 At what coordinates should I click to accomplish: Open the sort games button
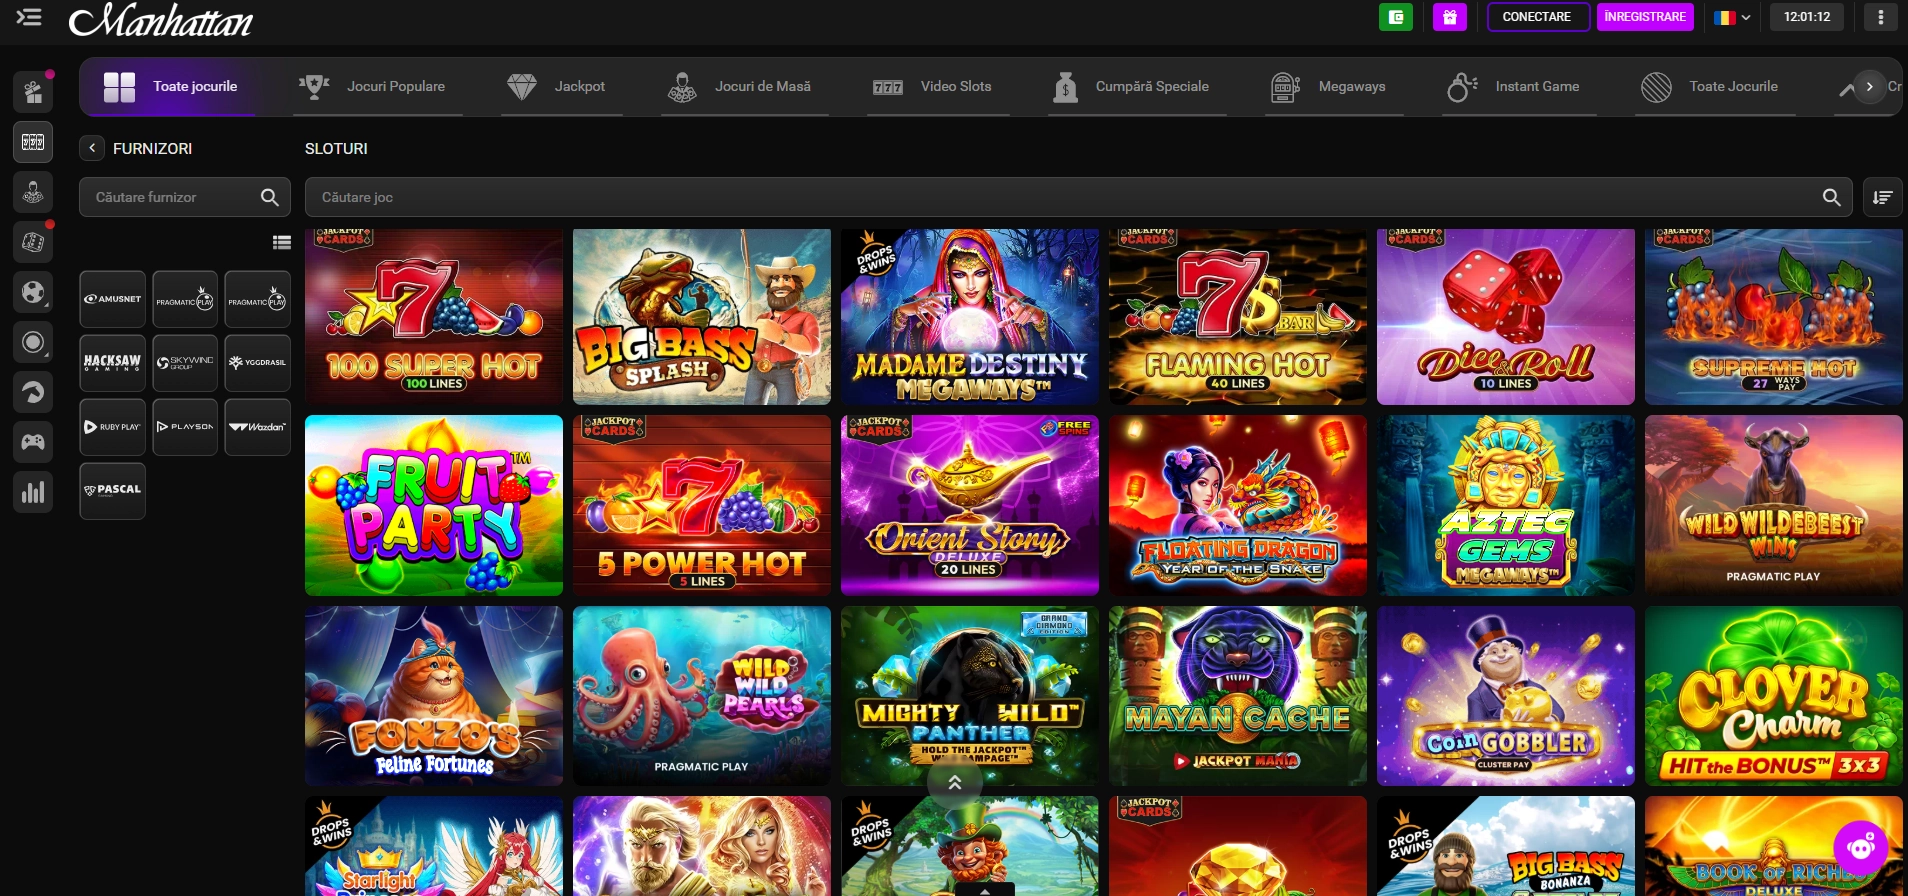(x=1882, y=197)
